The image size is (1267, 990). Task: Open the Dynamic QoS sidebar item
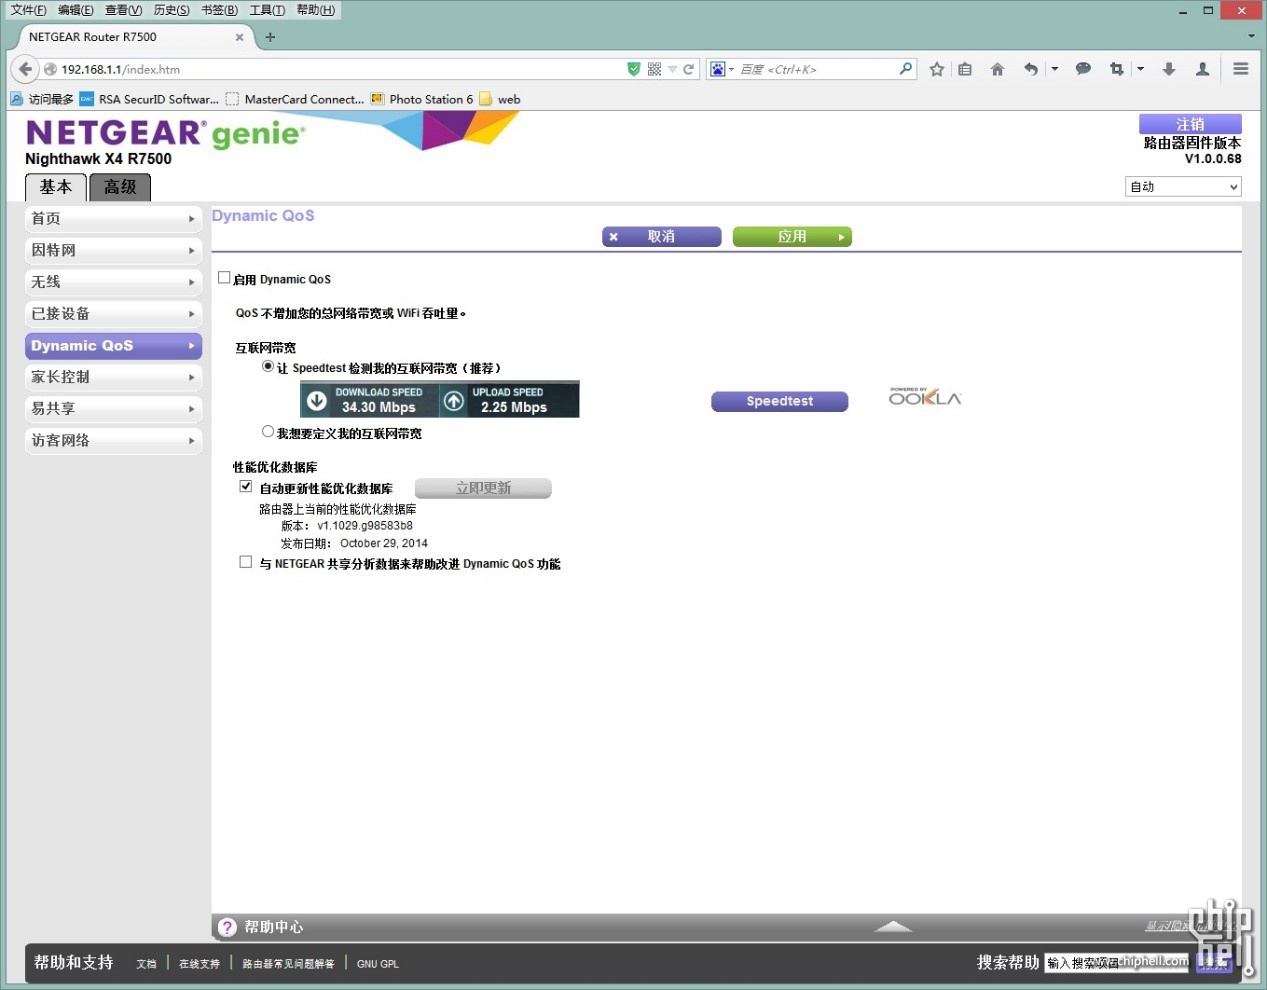113,346
